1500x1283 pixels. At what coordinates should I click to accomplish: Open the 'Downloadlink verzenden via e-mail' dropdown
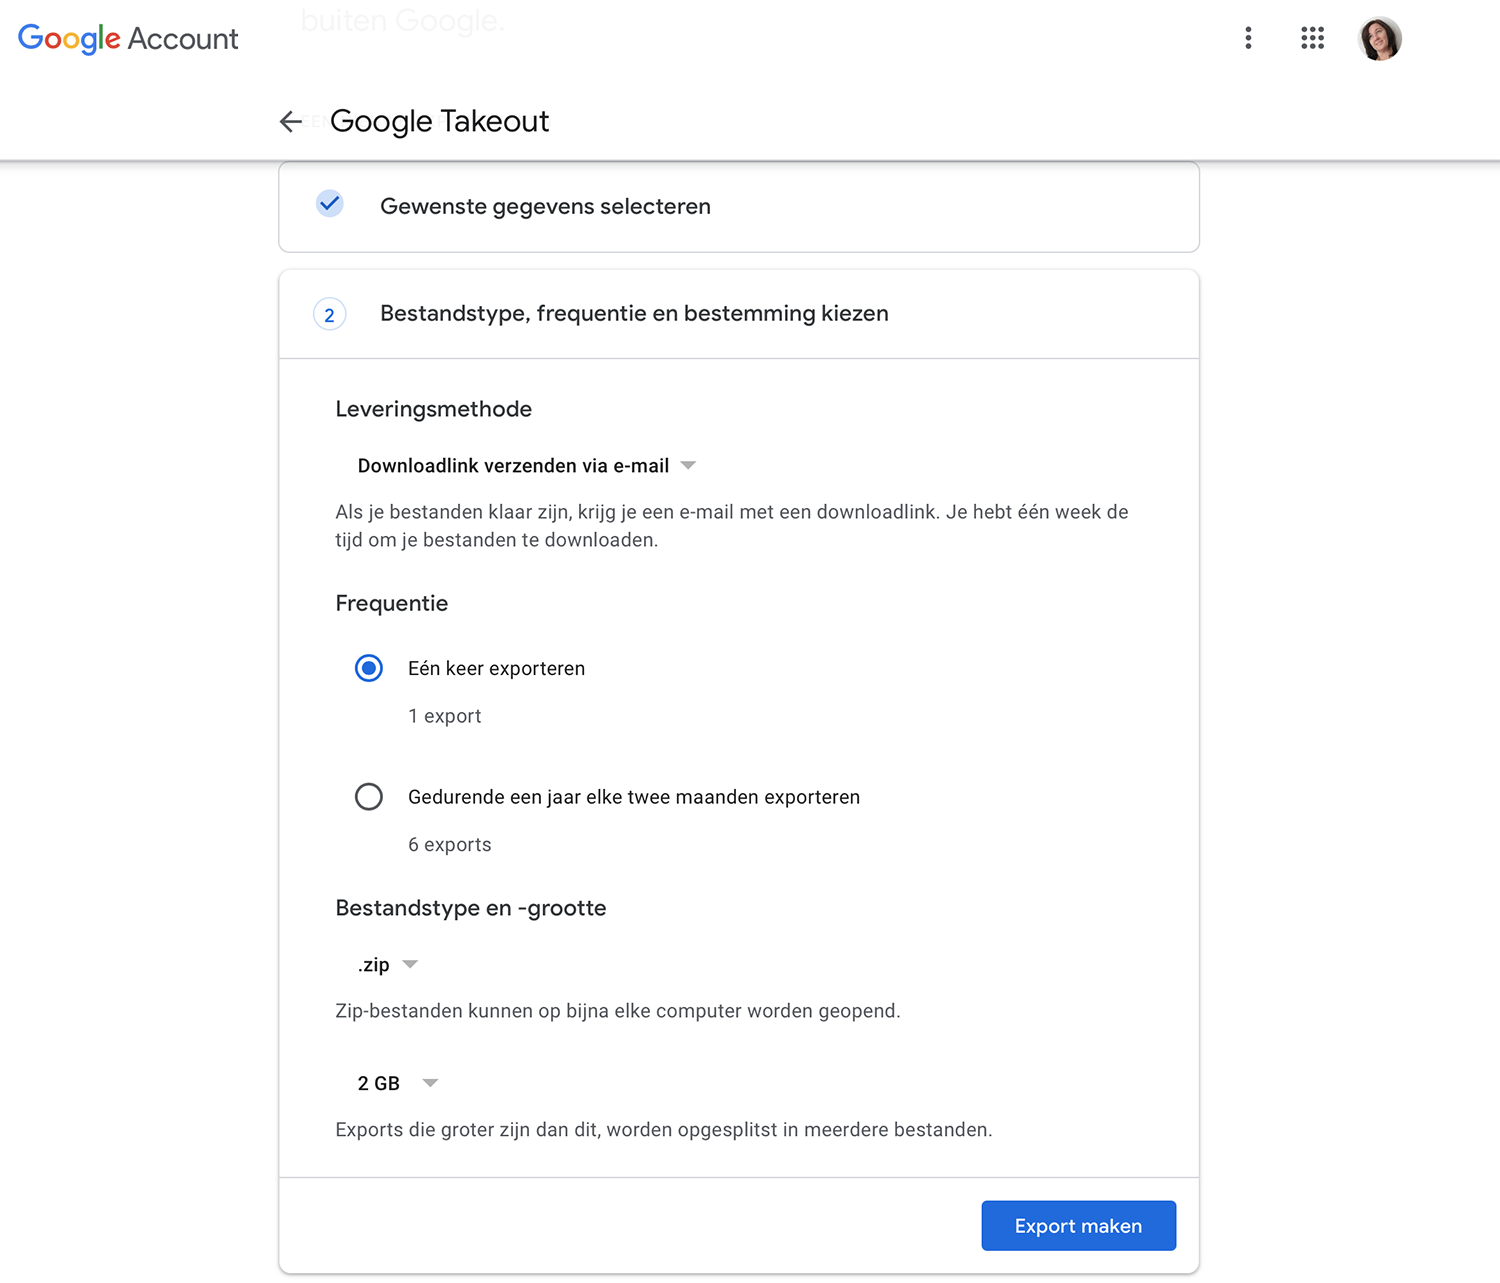click(526, 466)
